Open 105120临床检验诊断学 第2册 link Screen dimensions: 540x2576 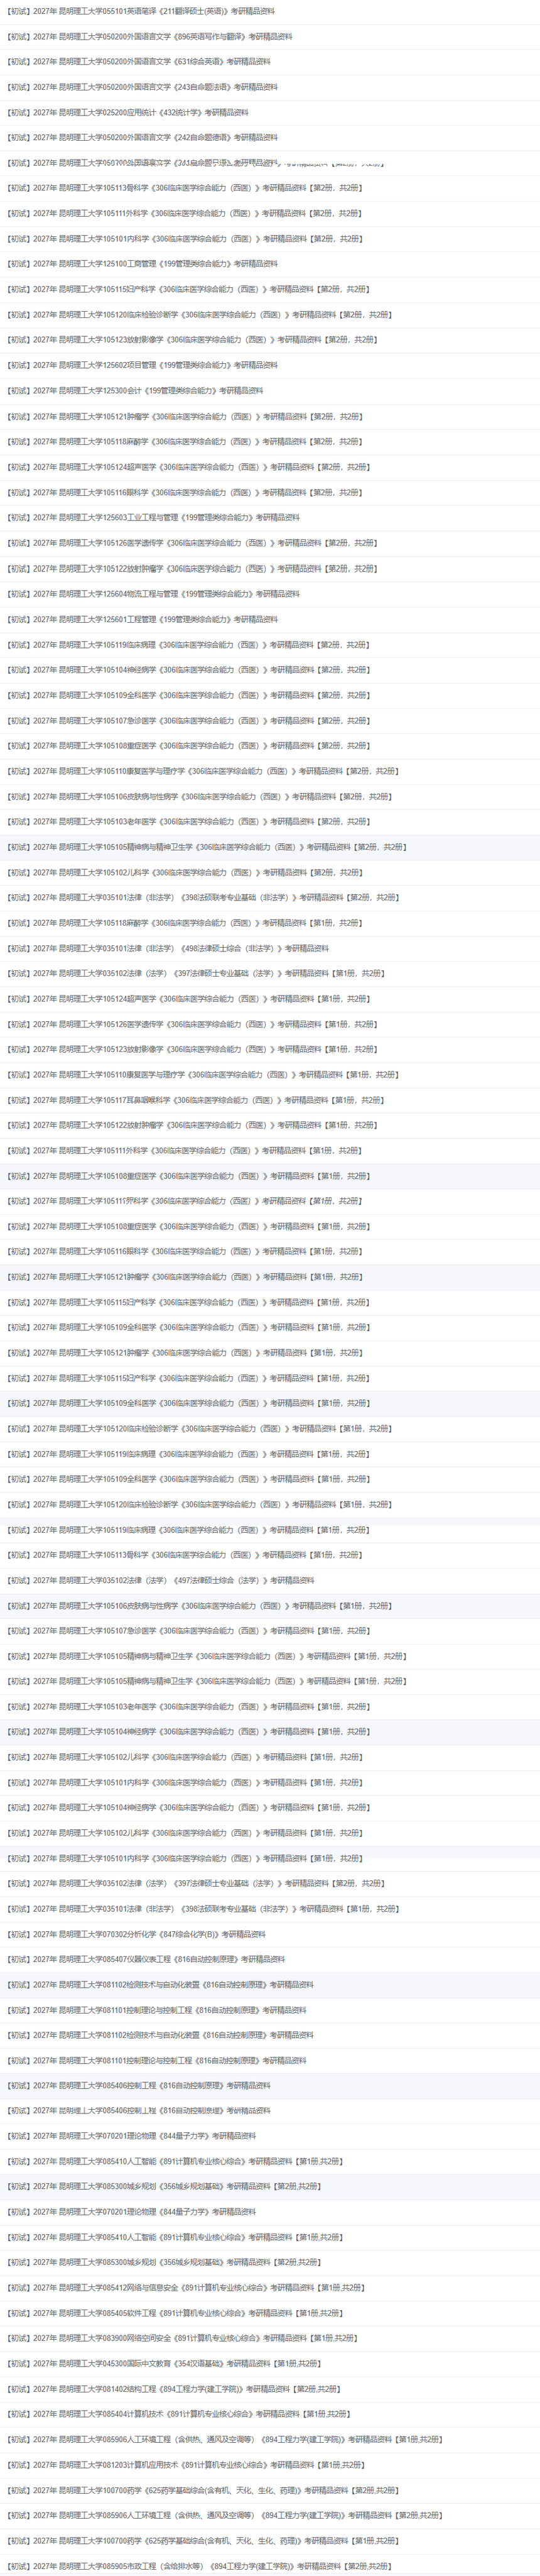point(200,315)
